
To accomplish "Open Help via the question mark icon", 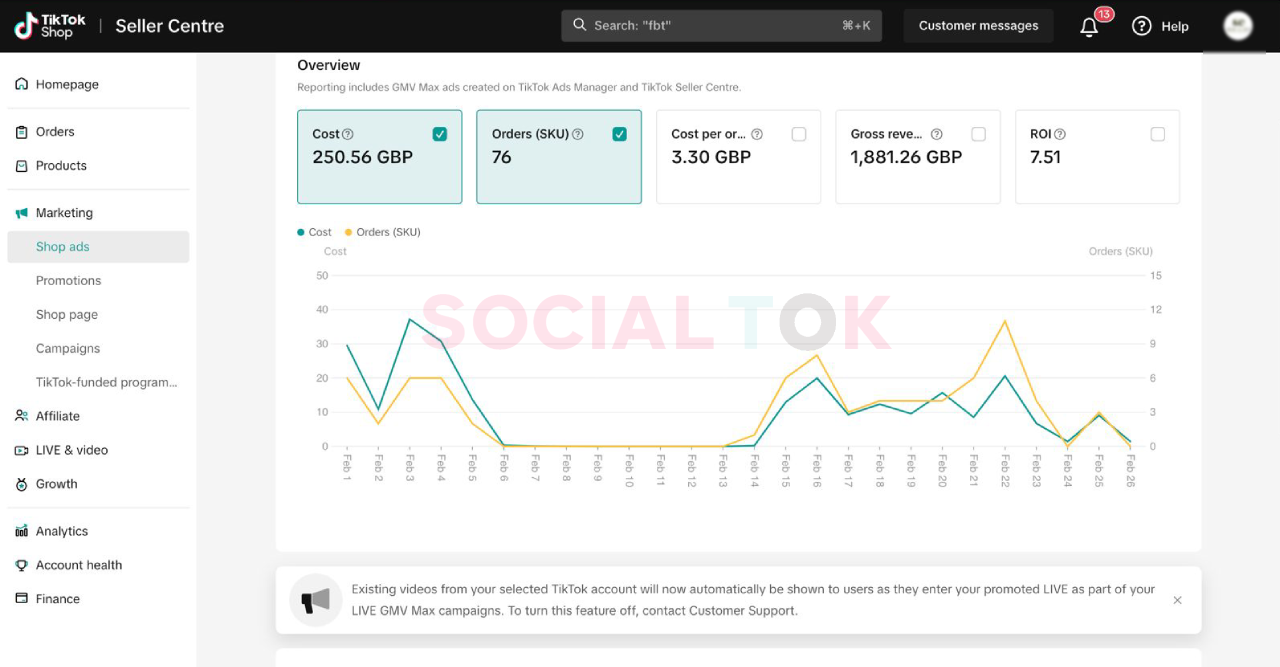I will (x=1142, y=26).
